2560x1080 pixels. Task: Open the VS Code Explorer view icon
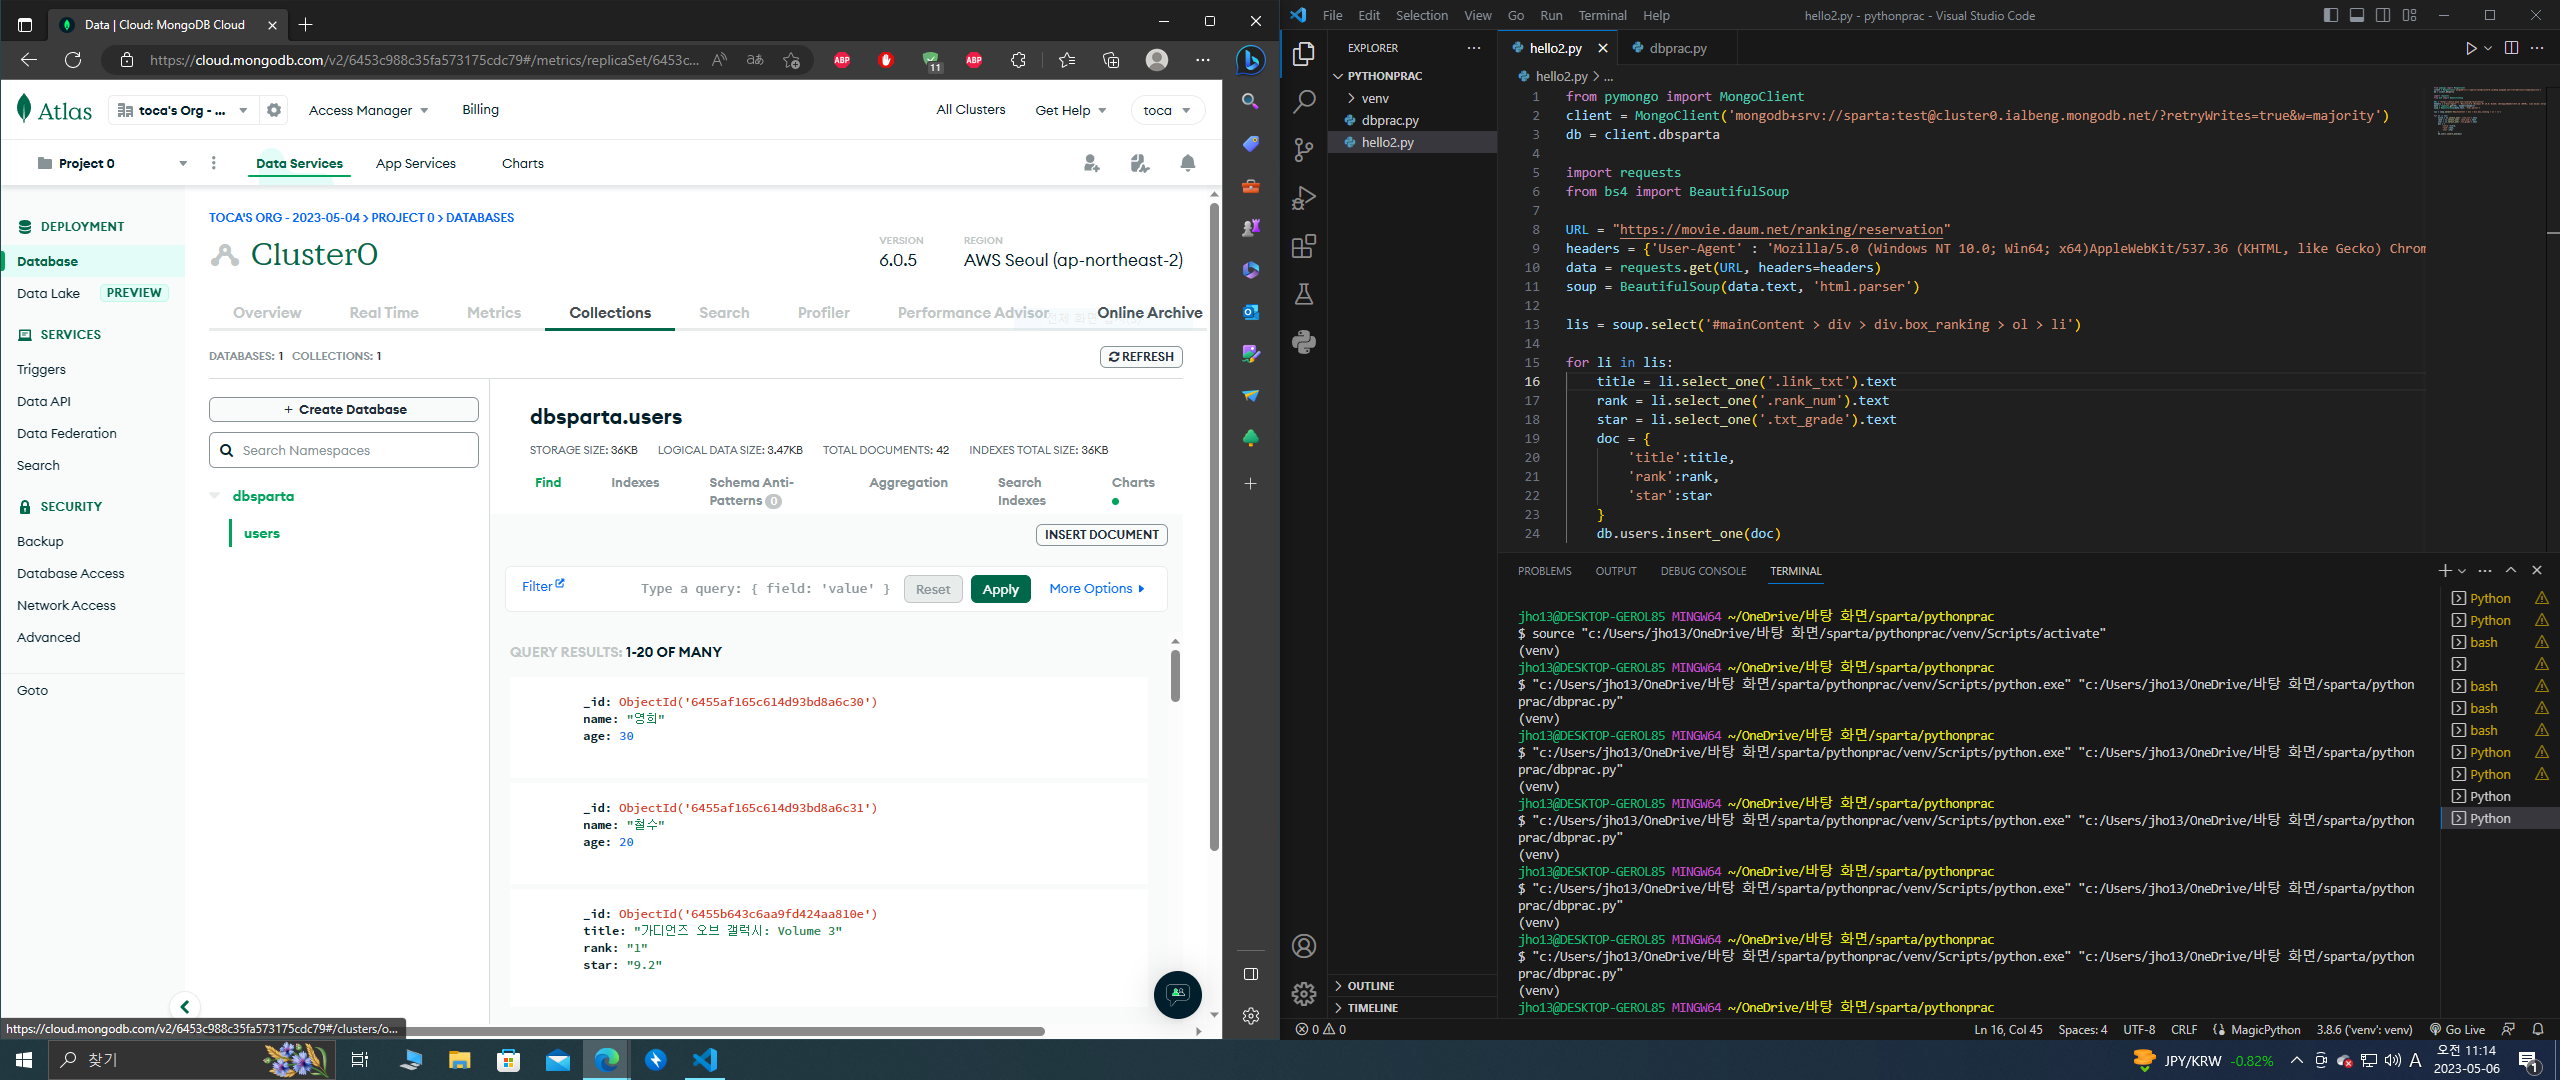(x=1304, y=54)
